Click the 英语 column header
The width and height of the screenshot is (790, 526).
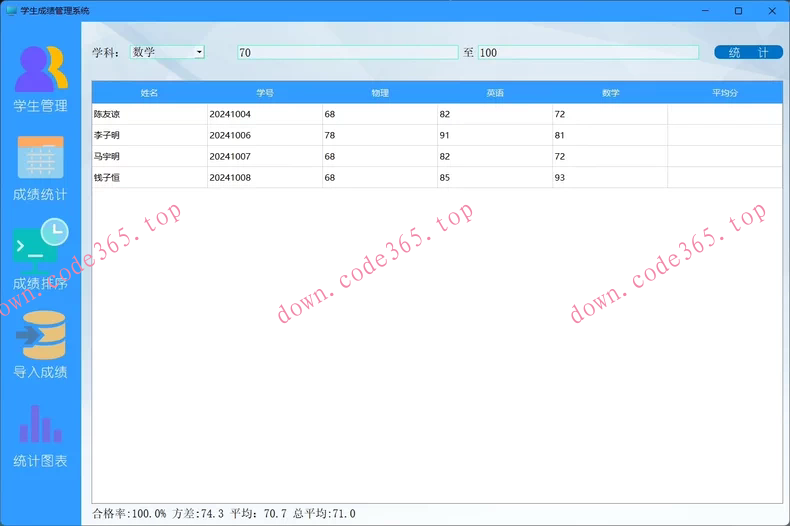coord(495,93)
